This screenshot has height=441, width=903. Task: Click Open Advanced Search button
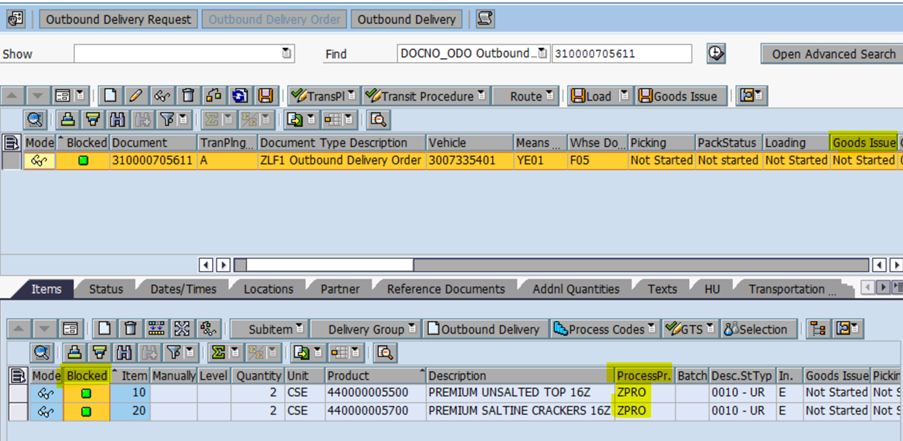click(x=832, y=54)
